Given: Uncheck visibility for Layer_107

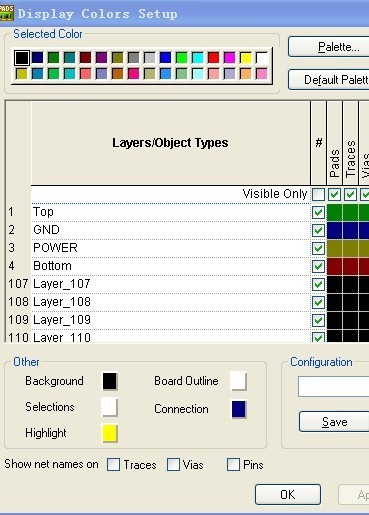Looking at the screenshot, I should point(318,284).
